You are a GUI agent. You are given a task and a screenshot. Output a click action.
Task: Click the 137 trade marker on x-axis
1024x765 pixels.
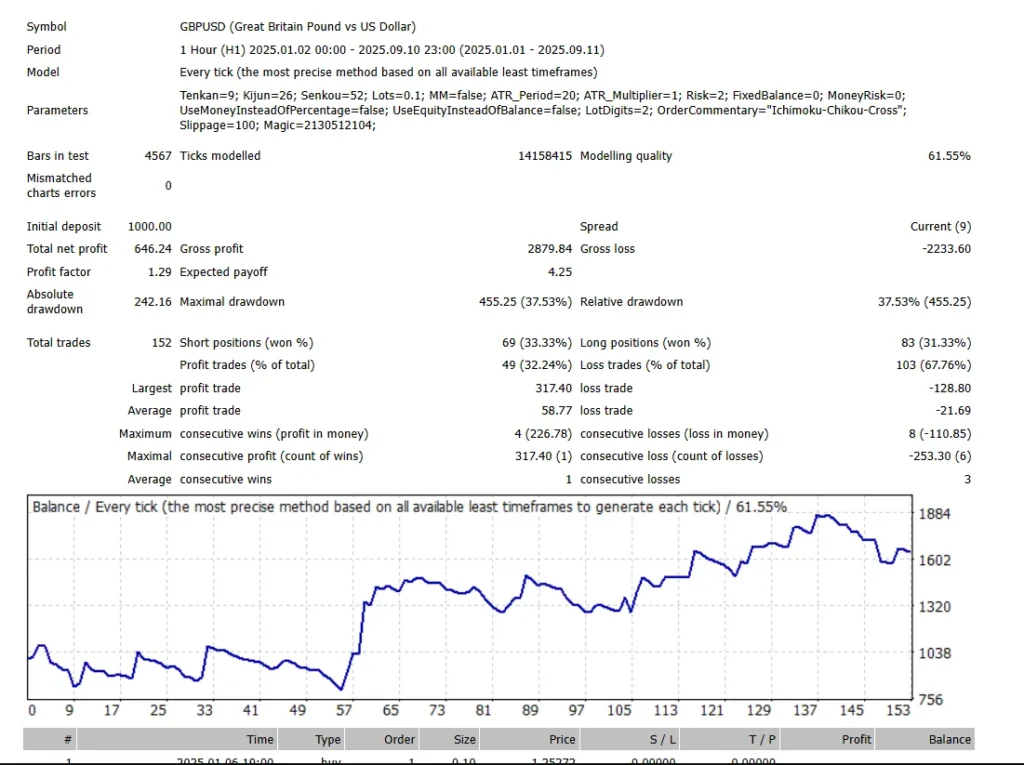(805, 710)
